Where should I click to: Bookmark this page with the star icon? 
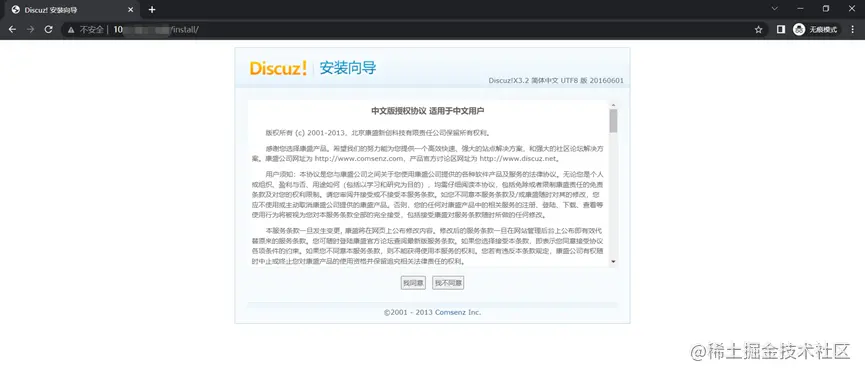[x=759, y=29]
